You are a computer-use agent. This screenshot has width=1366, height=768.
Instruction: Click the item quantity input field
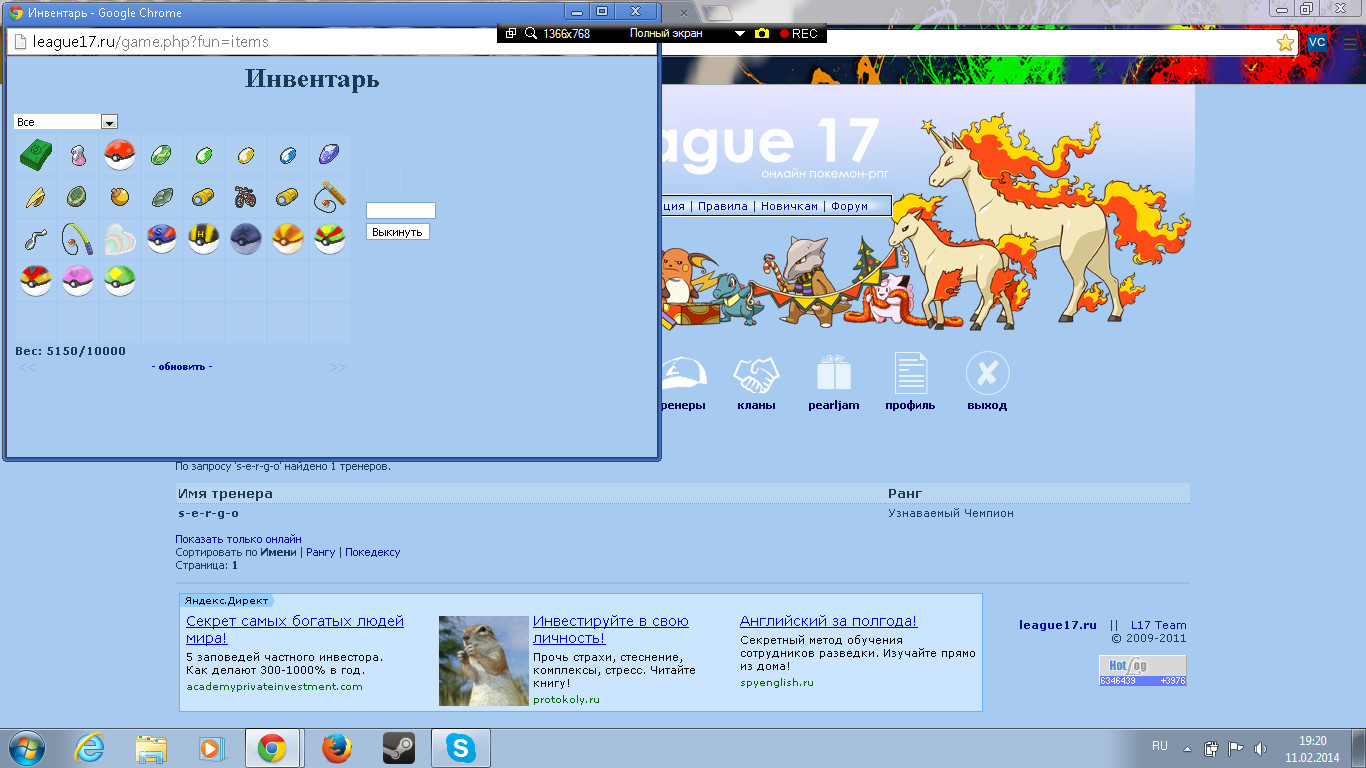coord(401,210)
